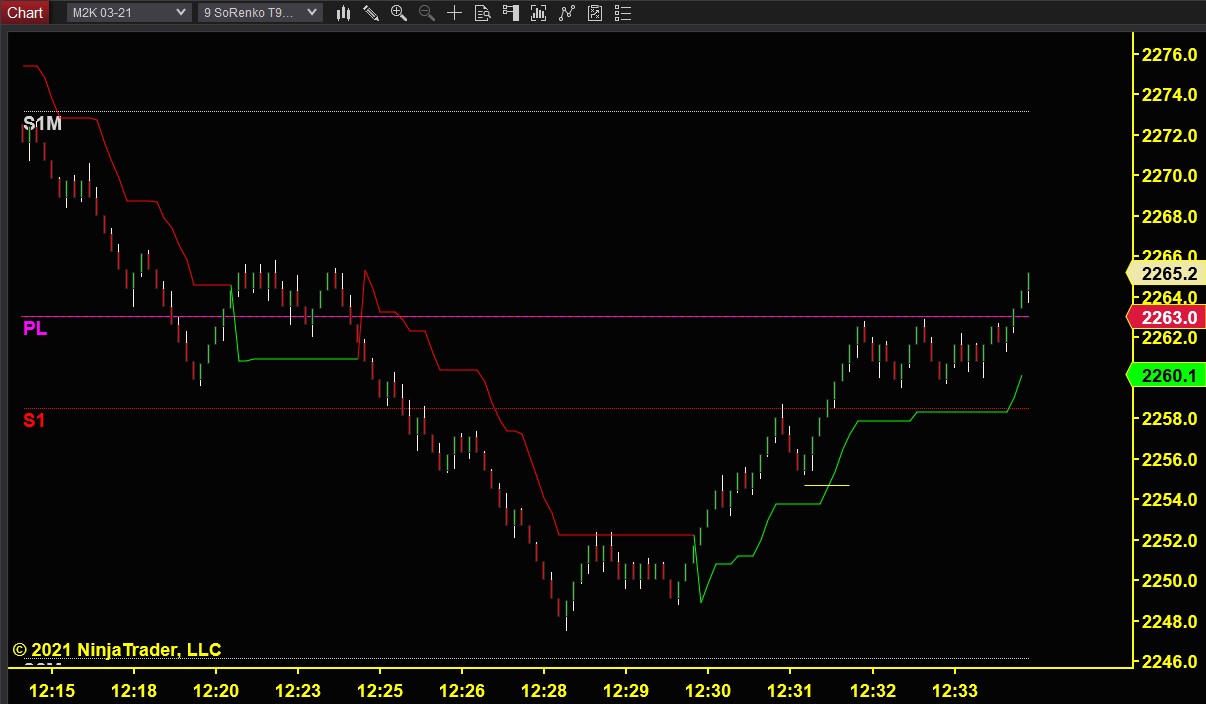Click the 2265.2 current price marker
1206x704 pixels.
(1165, 273)
